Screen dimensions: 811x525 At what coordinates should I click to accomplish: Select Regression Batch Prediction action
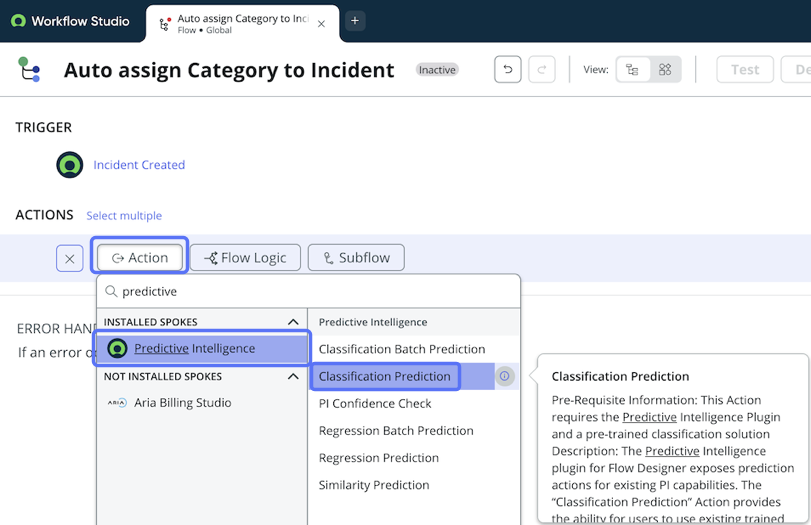(x=396, y=431)
